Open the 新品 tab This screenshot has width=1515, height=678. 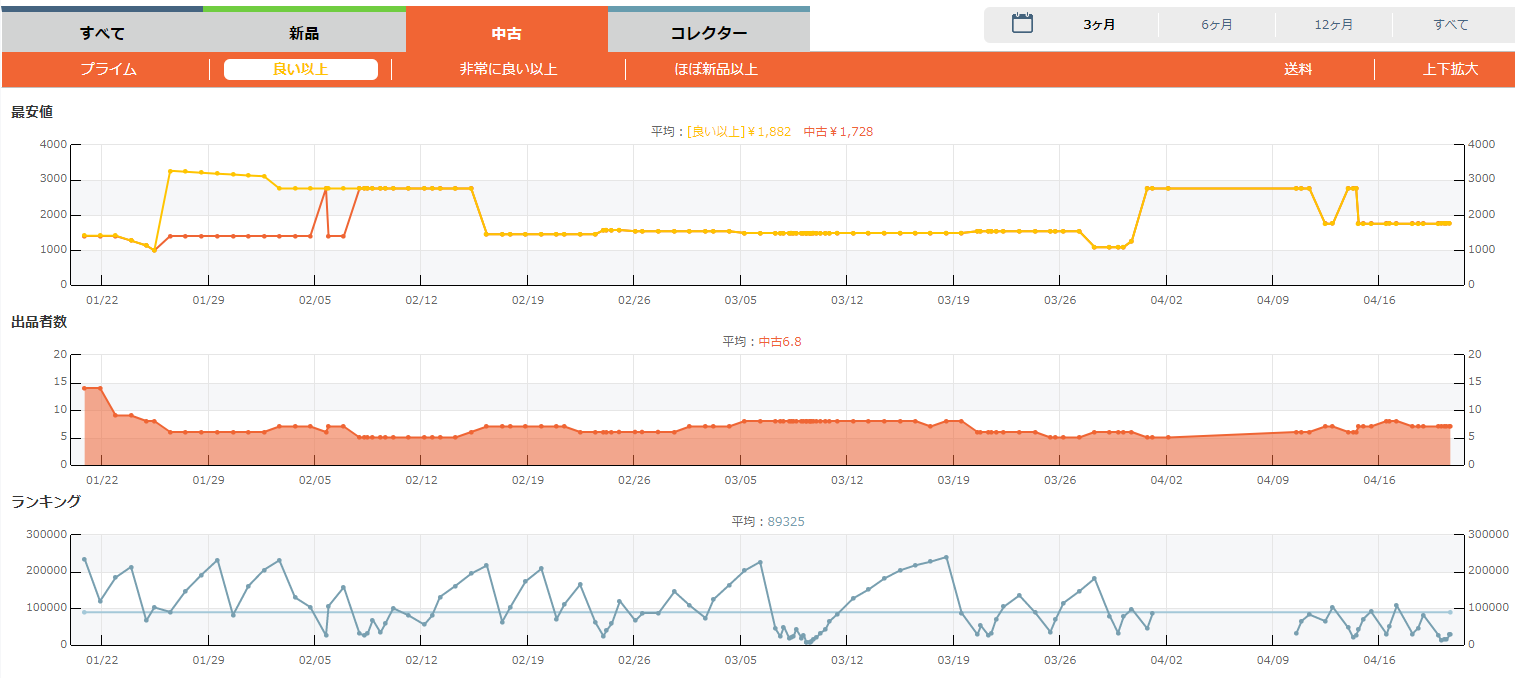coord(304,33)
